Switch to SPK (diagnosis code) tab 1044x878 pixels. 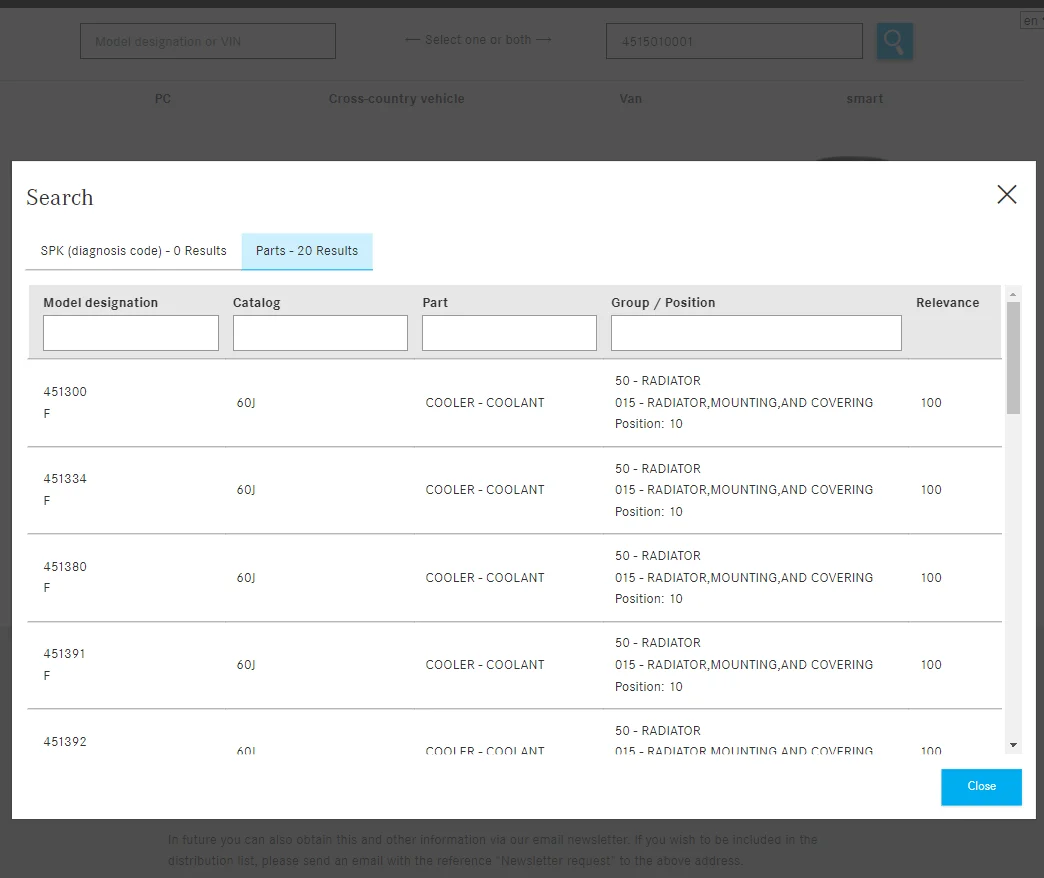coord(134,251)
